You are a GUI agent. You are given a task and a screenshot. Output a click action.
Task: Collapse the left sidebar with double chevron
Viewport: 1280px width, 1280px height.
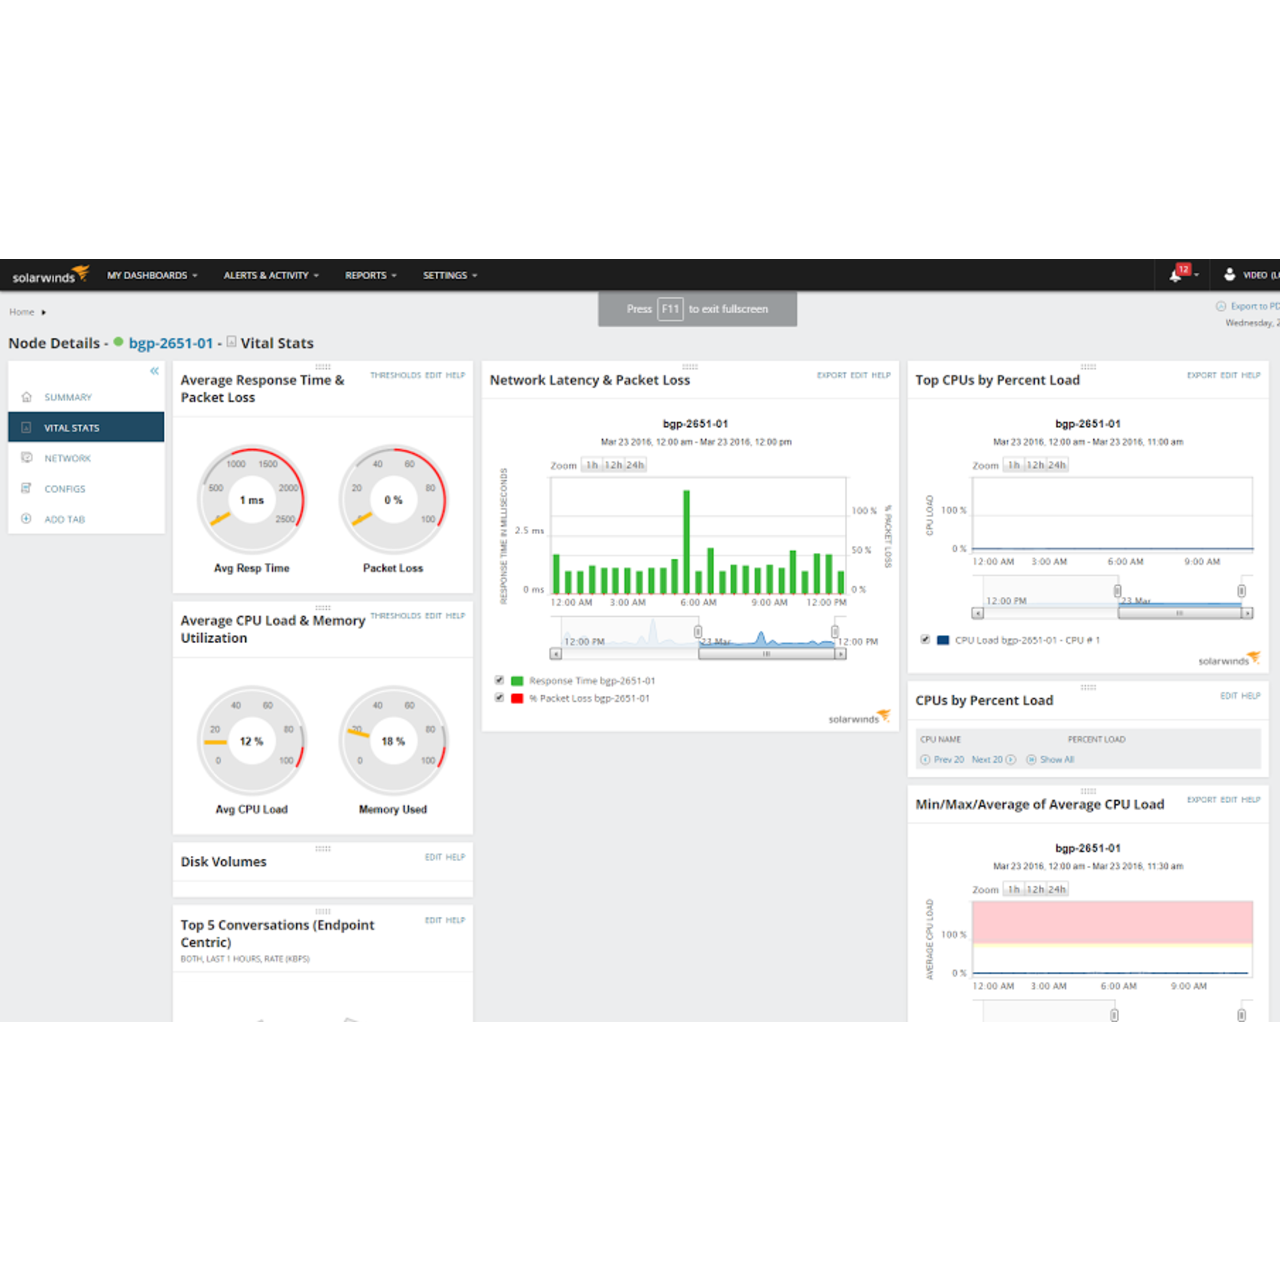tap(154, 371)
